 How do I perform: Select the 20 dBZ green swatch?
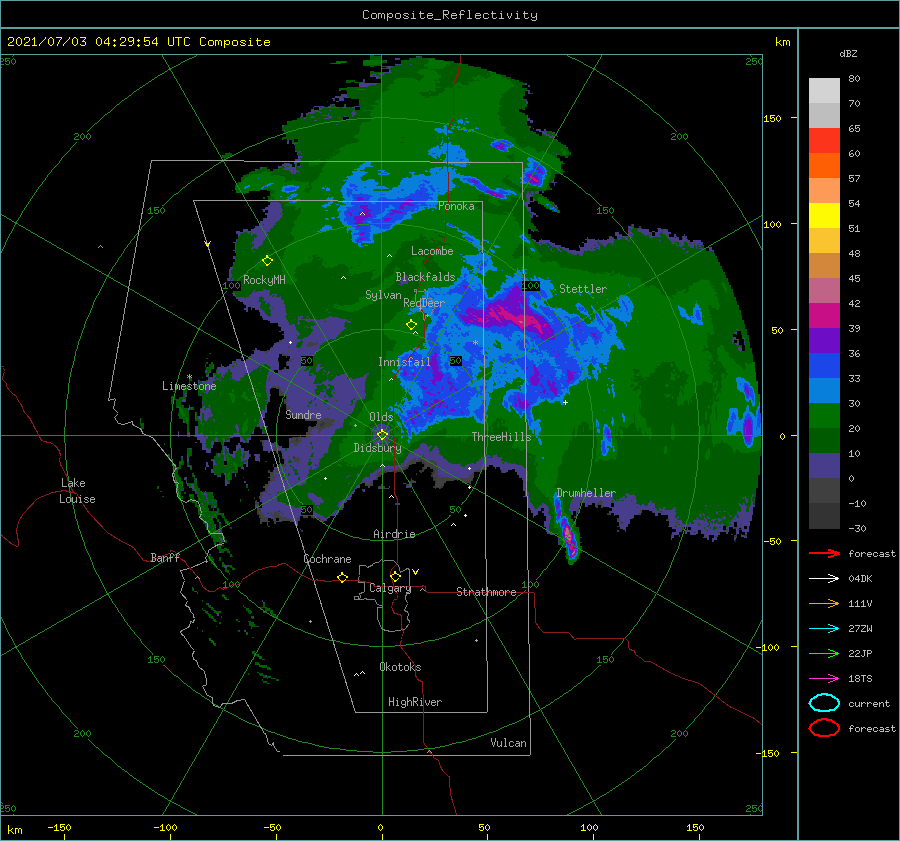click(824, 415)
